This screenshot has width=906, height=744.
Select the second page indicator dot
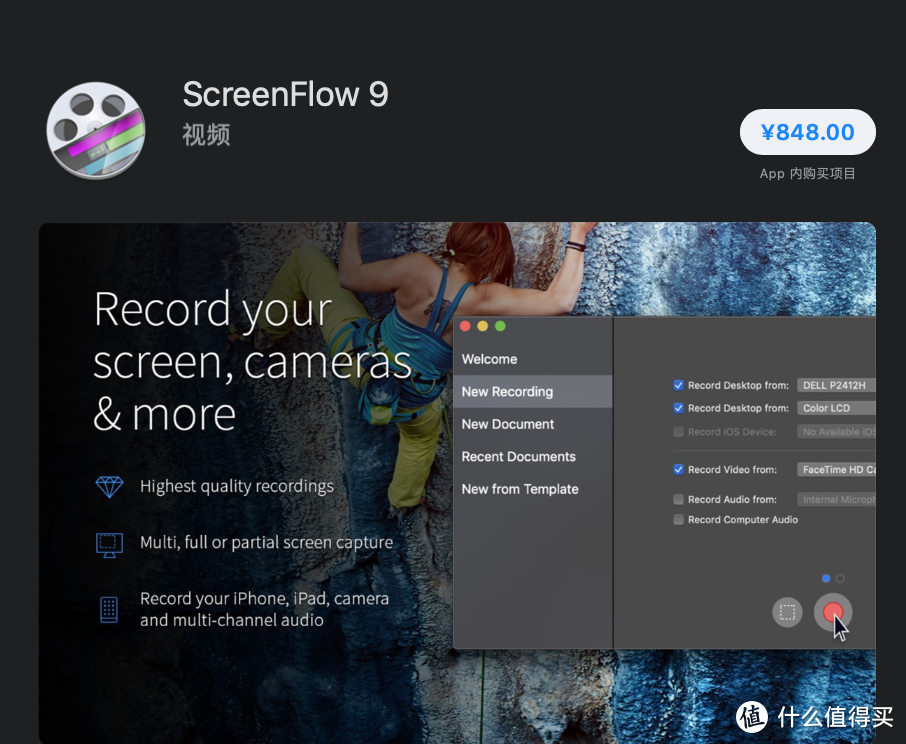click(x=840, y=578)
